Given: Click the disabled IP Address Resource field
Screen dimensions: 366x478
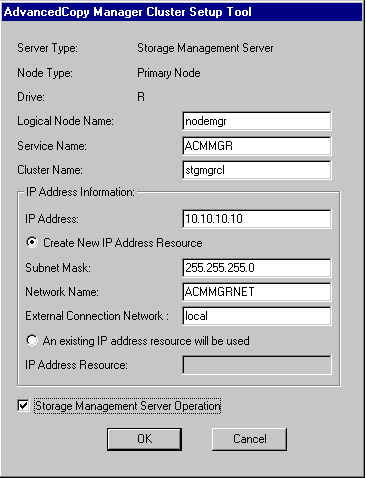Looking at the screenshot, I should click(x=257, y=365).
